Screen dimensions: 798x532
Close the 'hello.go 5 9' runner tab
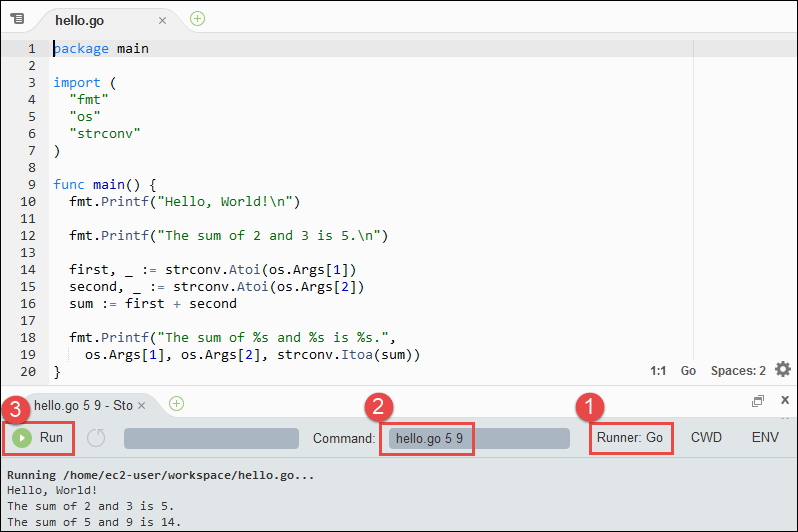142,405
